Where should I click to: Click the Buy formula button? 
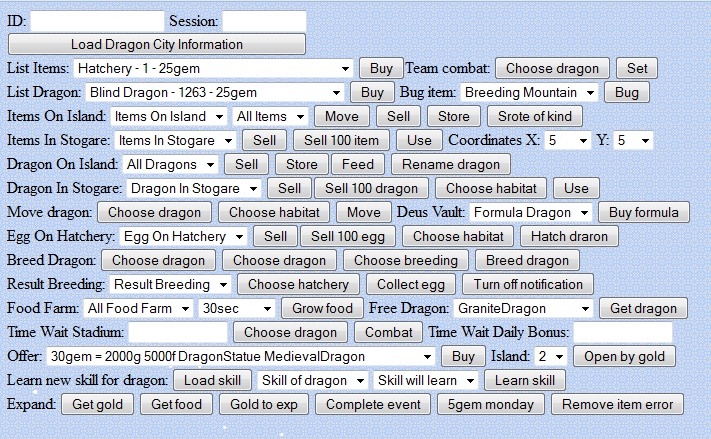pyautogui.click(x=644, y=213)
